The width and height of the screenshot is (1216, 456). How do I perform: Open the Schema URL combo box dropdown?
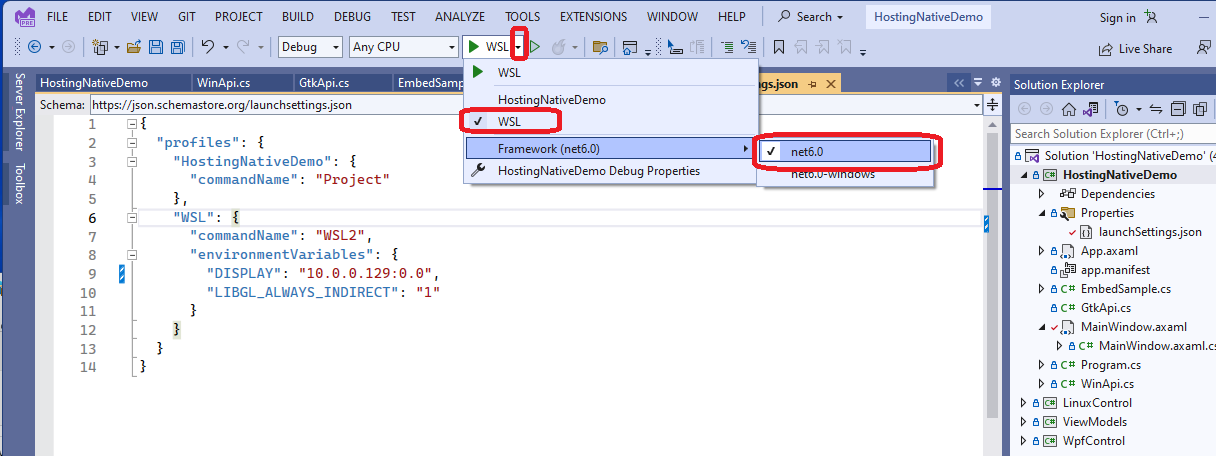click(977, 104)
